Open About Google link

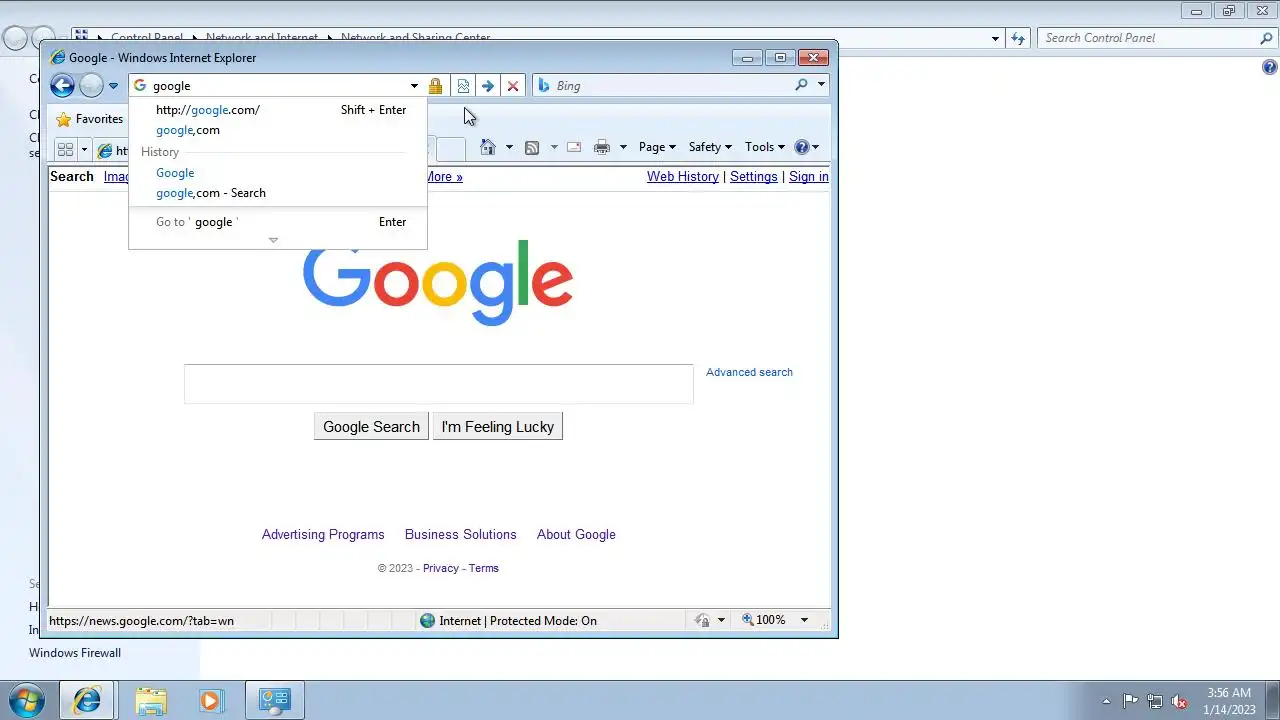[576, 535]
